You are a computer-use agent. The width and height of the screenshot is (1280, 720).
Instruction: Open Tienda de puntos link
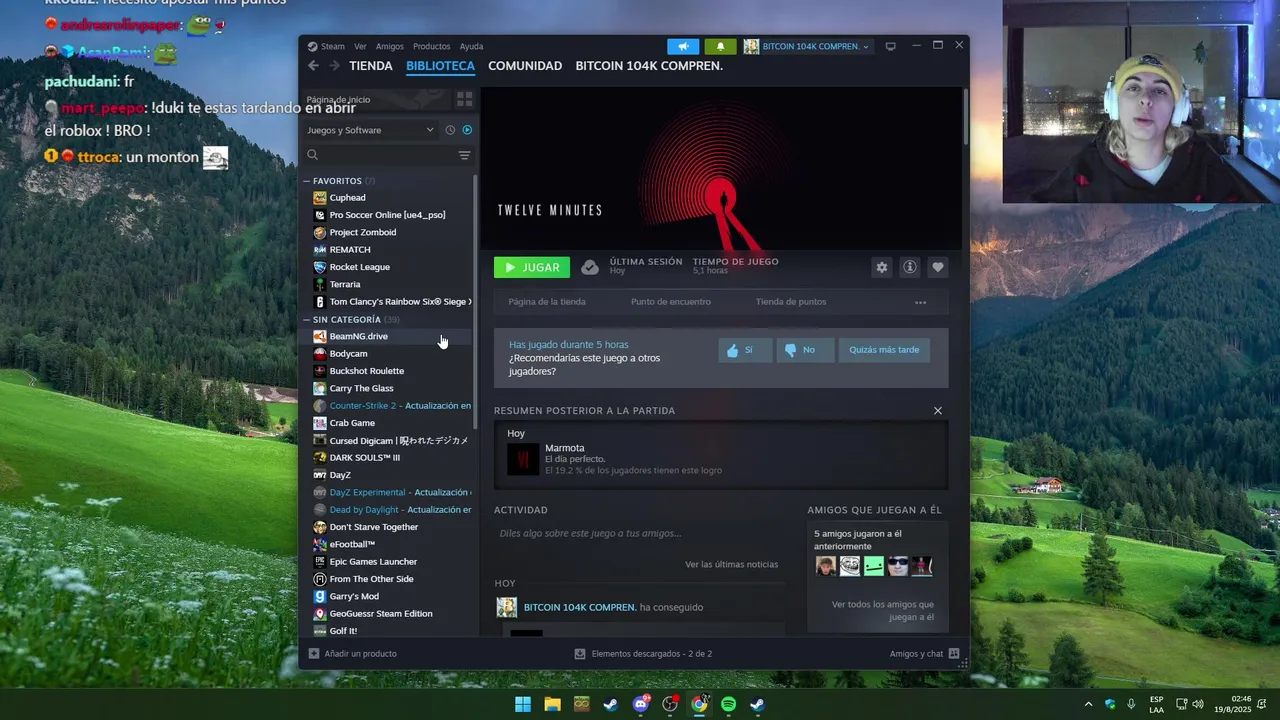[791, 302]
